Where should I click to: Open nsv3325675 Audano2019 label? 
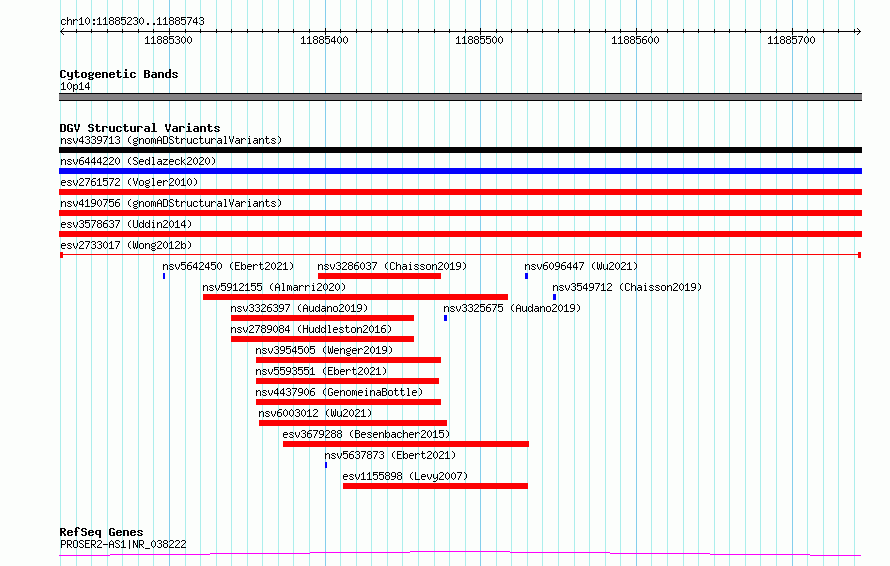[x=512, y=308]
